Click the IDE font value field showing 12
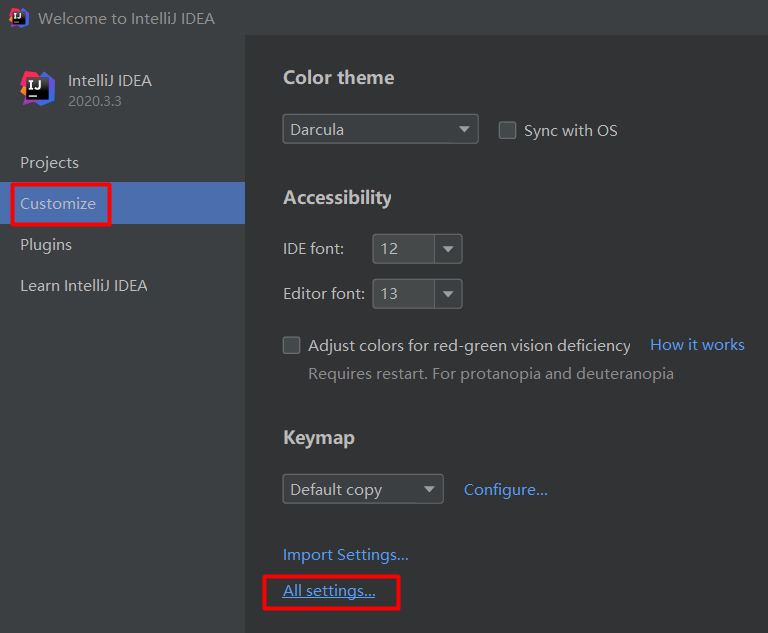The height and width of the screenshot is (633, 768). point(404,249)
